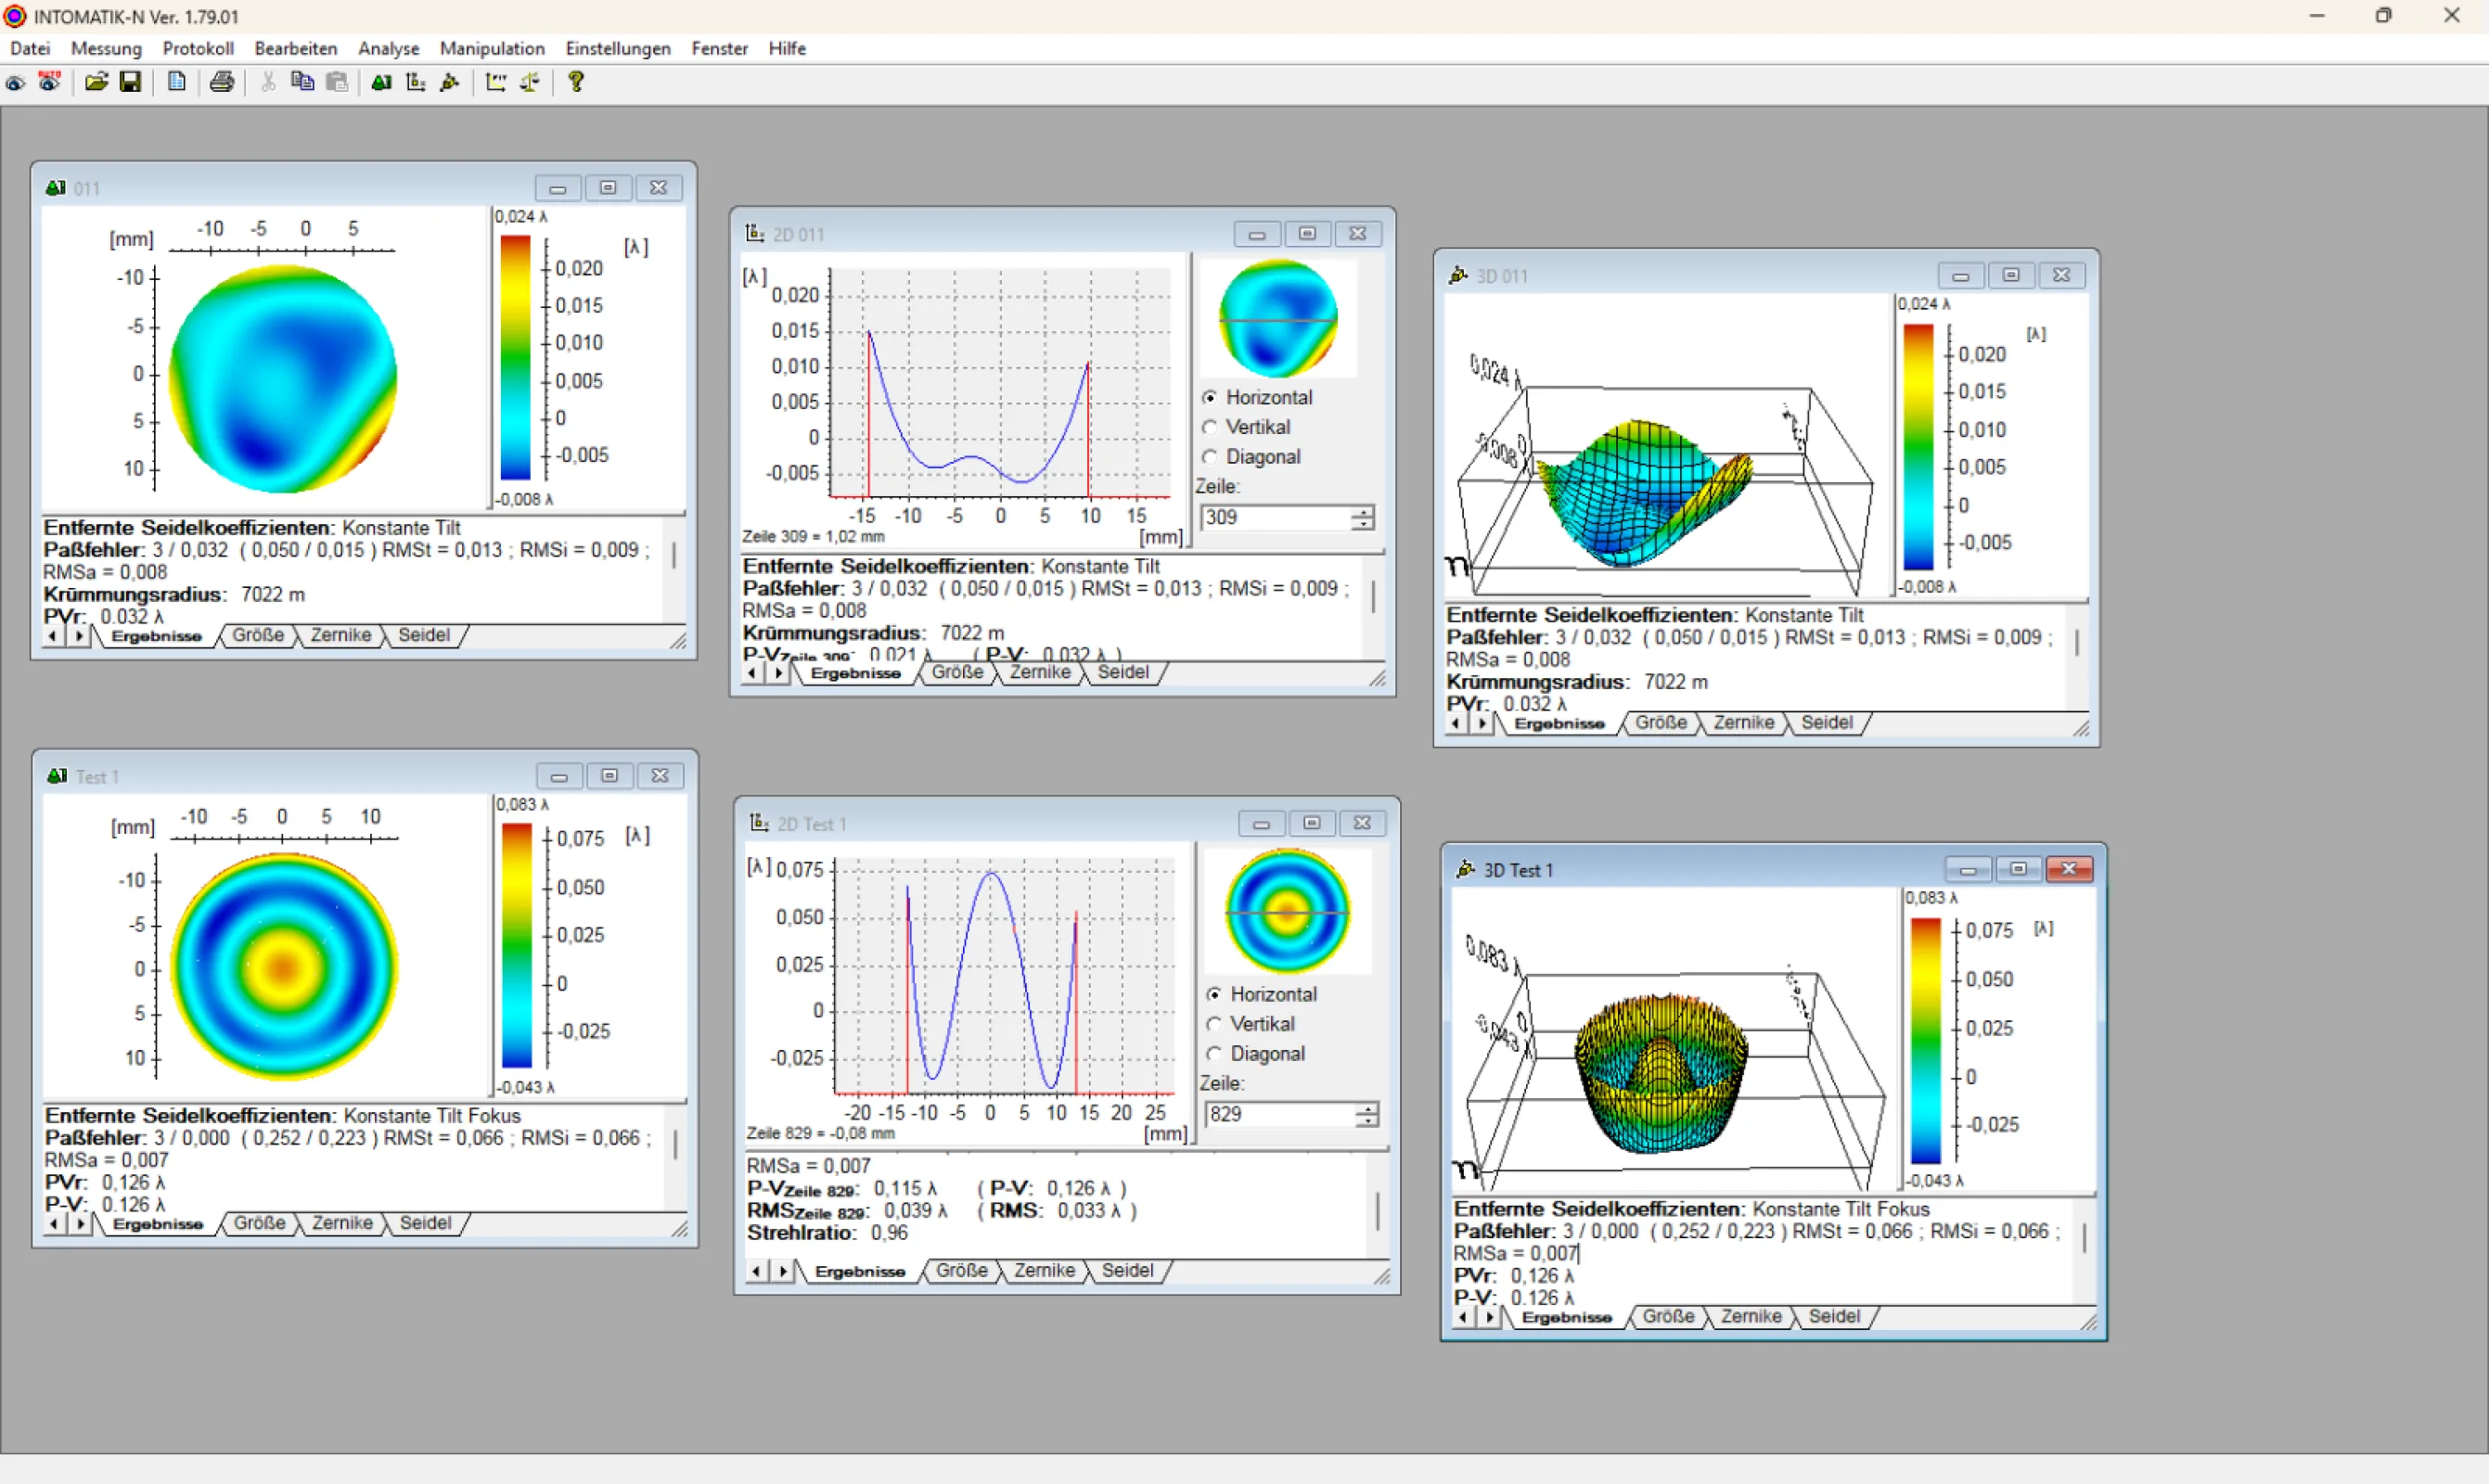The image size is (2489, 1484).
Task: Increment Zeile value in 2D 011 window
Action: [1362, 511]
